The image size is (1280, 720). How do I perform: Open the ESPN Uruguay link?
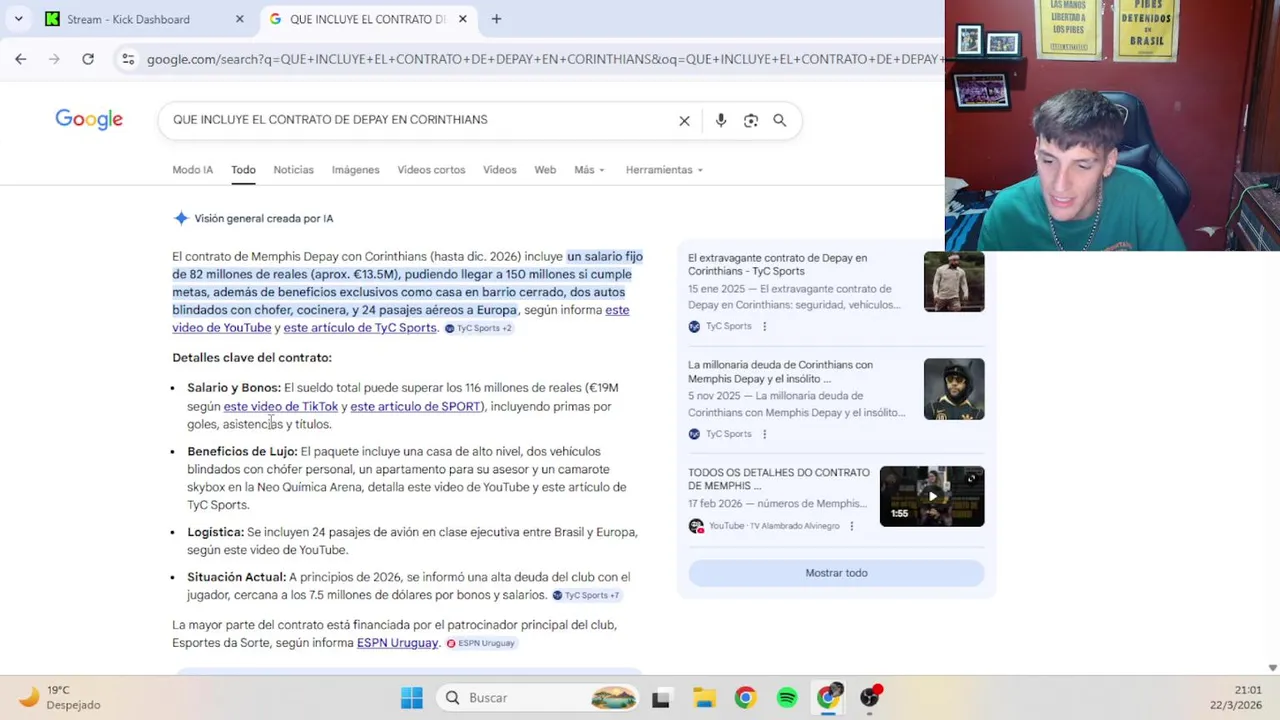tap(397, 643)
